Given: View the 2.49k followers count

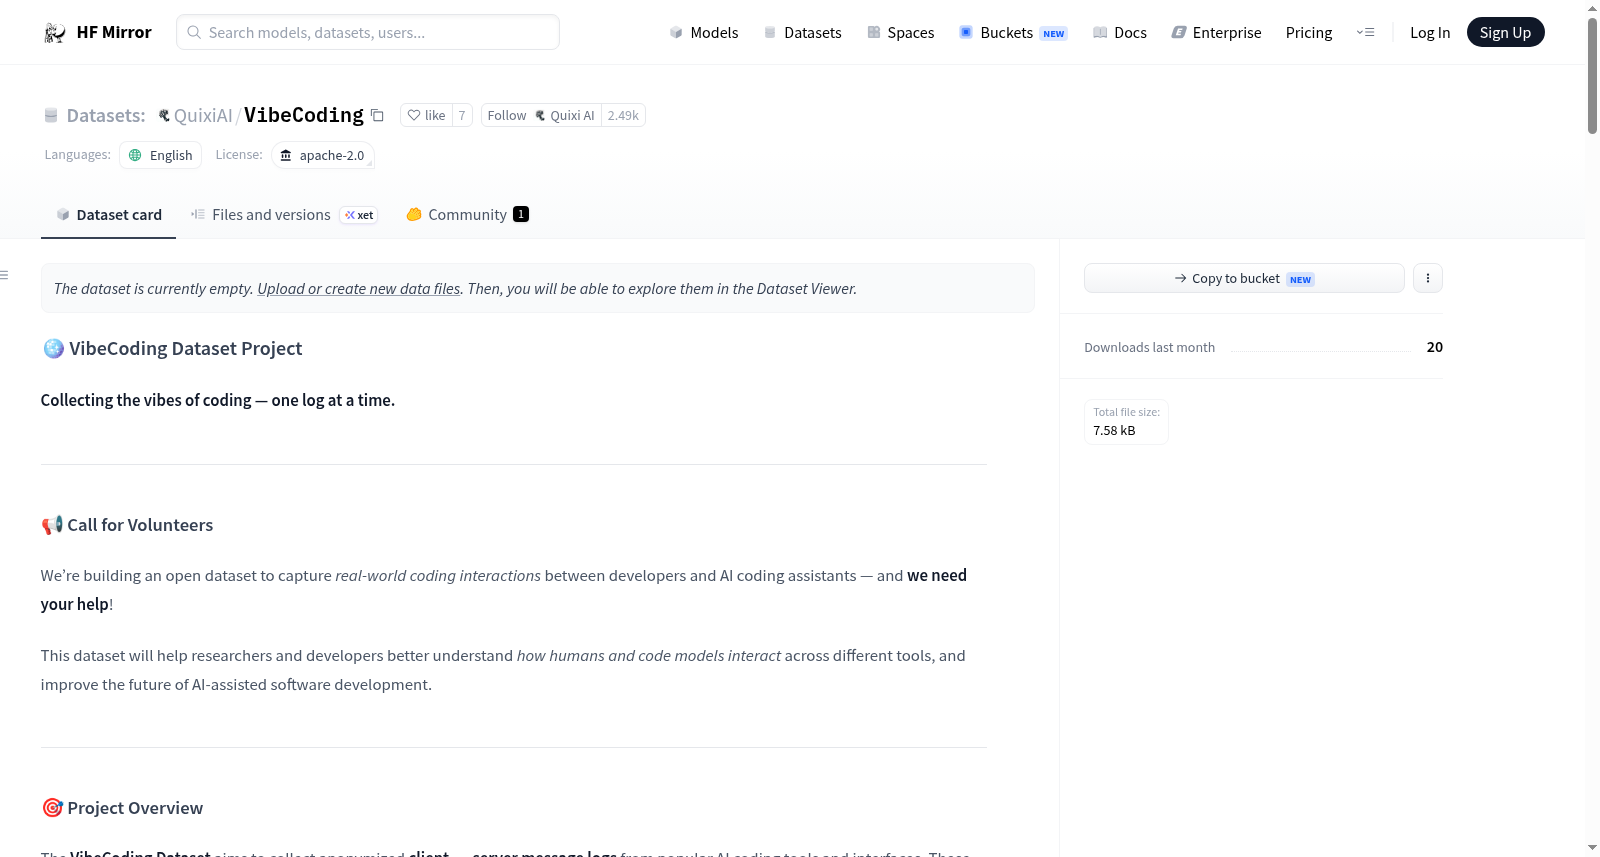Looking at the screenshot, I should point(623,115).
